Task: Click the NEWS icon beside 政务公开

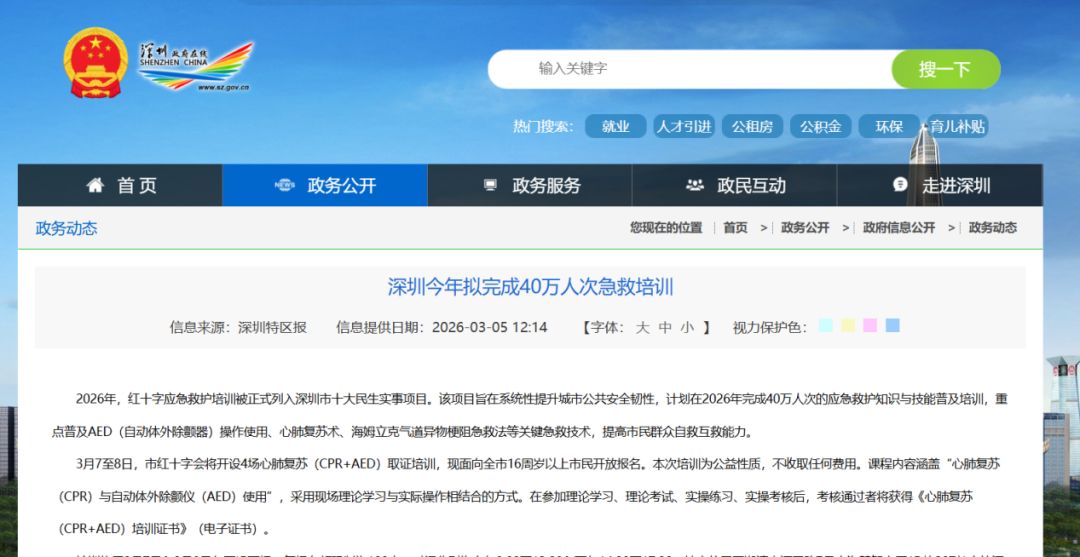Action: [284, 185]
